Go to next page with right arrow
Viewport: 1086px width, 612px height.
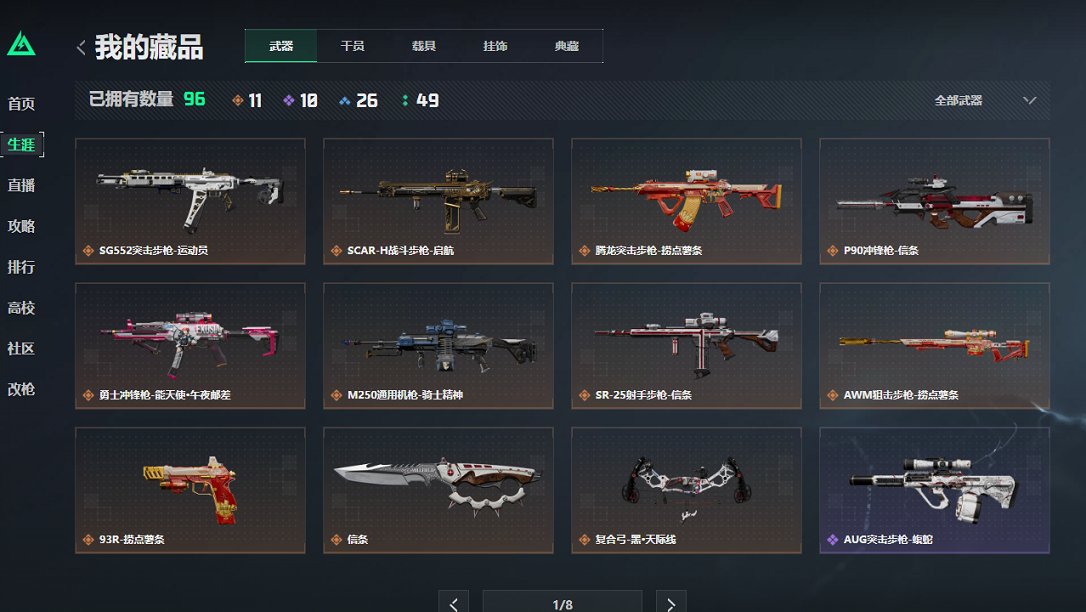pos(670,603)
